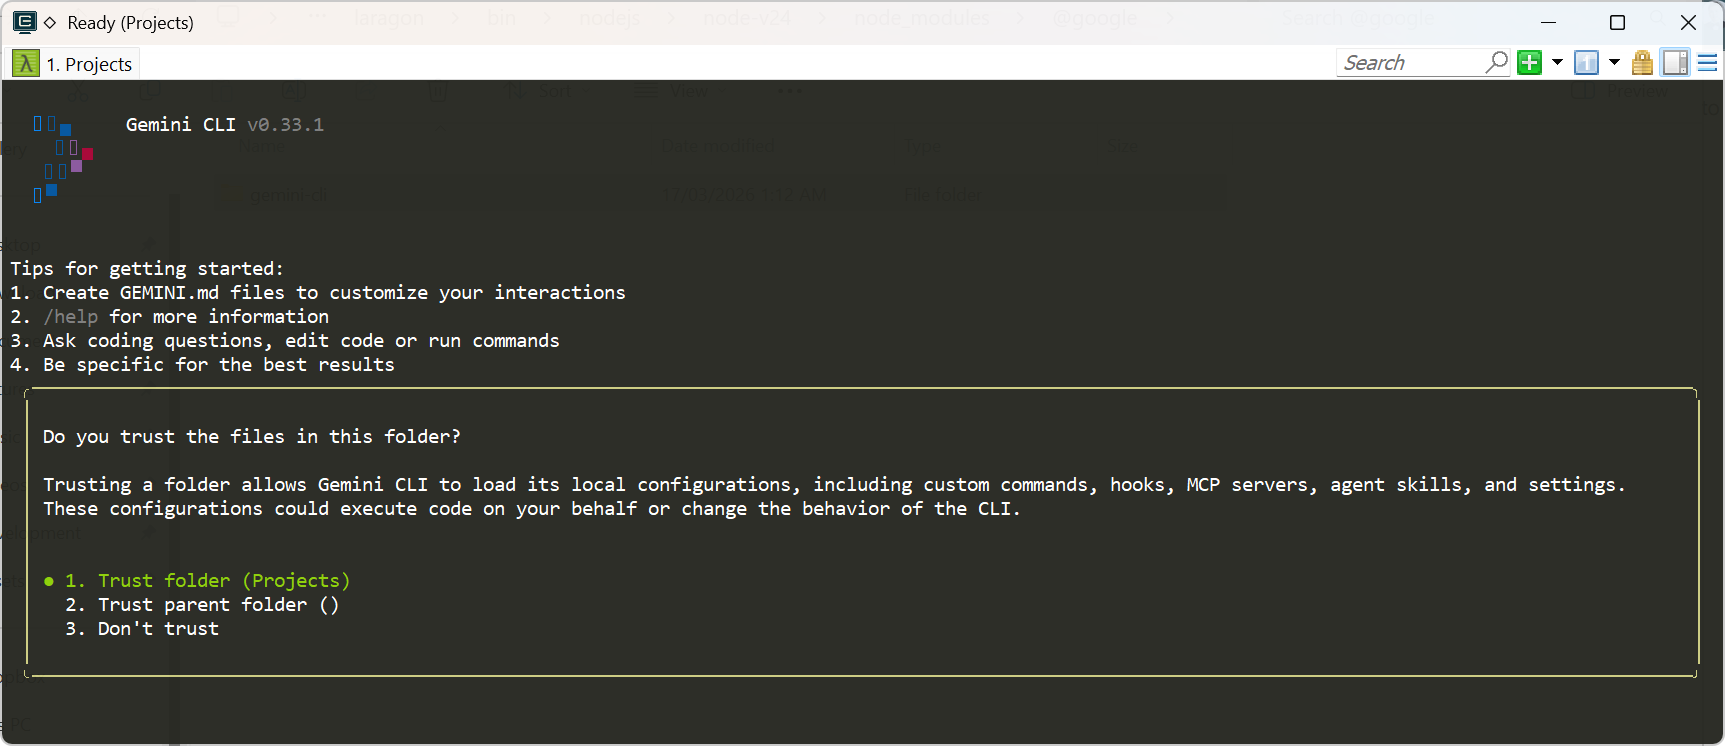The image size is (1725, 746).
Task: Minimize the console window
Action: point(1548,22)
